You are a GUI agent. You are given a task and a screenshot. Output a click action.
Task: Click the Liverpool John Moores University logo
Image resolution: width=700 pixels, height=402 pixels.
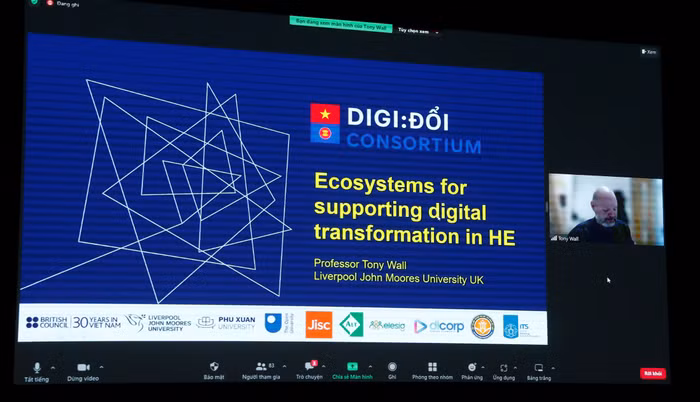[x=158, y=323]
